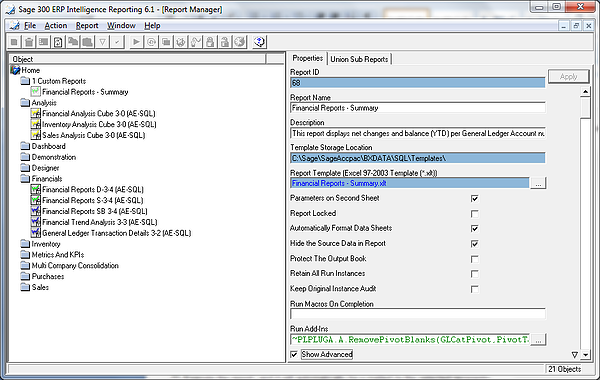Click the blue question mark Help icon
This screenshot has height=380, width=600.
259,42
